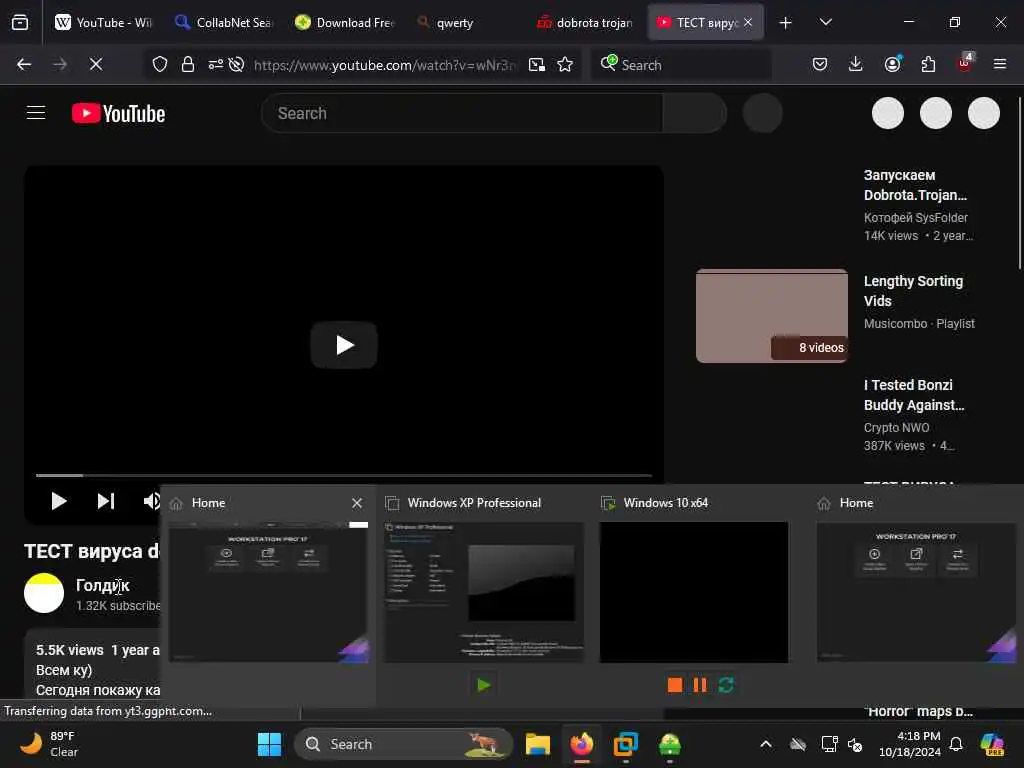This screenshot has width=1024, height=768.
Task: Click the large play button on video
Action: 344,345
